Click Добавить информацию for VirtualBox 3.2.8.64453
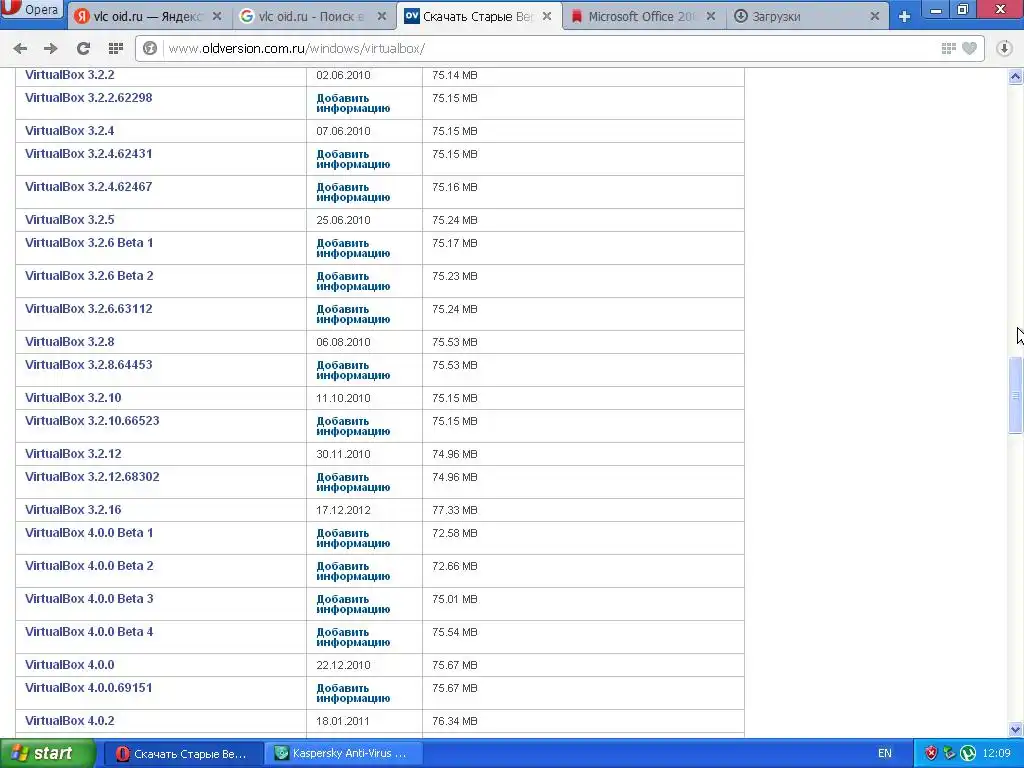The height and width of the screenshot is (768, 1024). (353, 370)
